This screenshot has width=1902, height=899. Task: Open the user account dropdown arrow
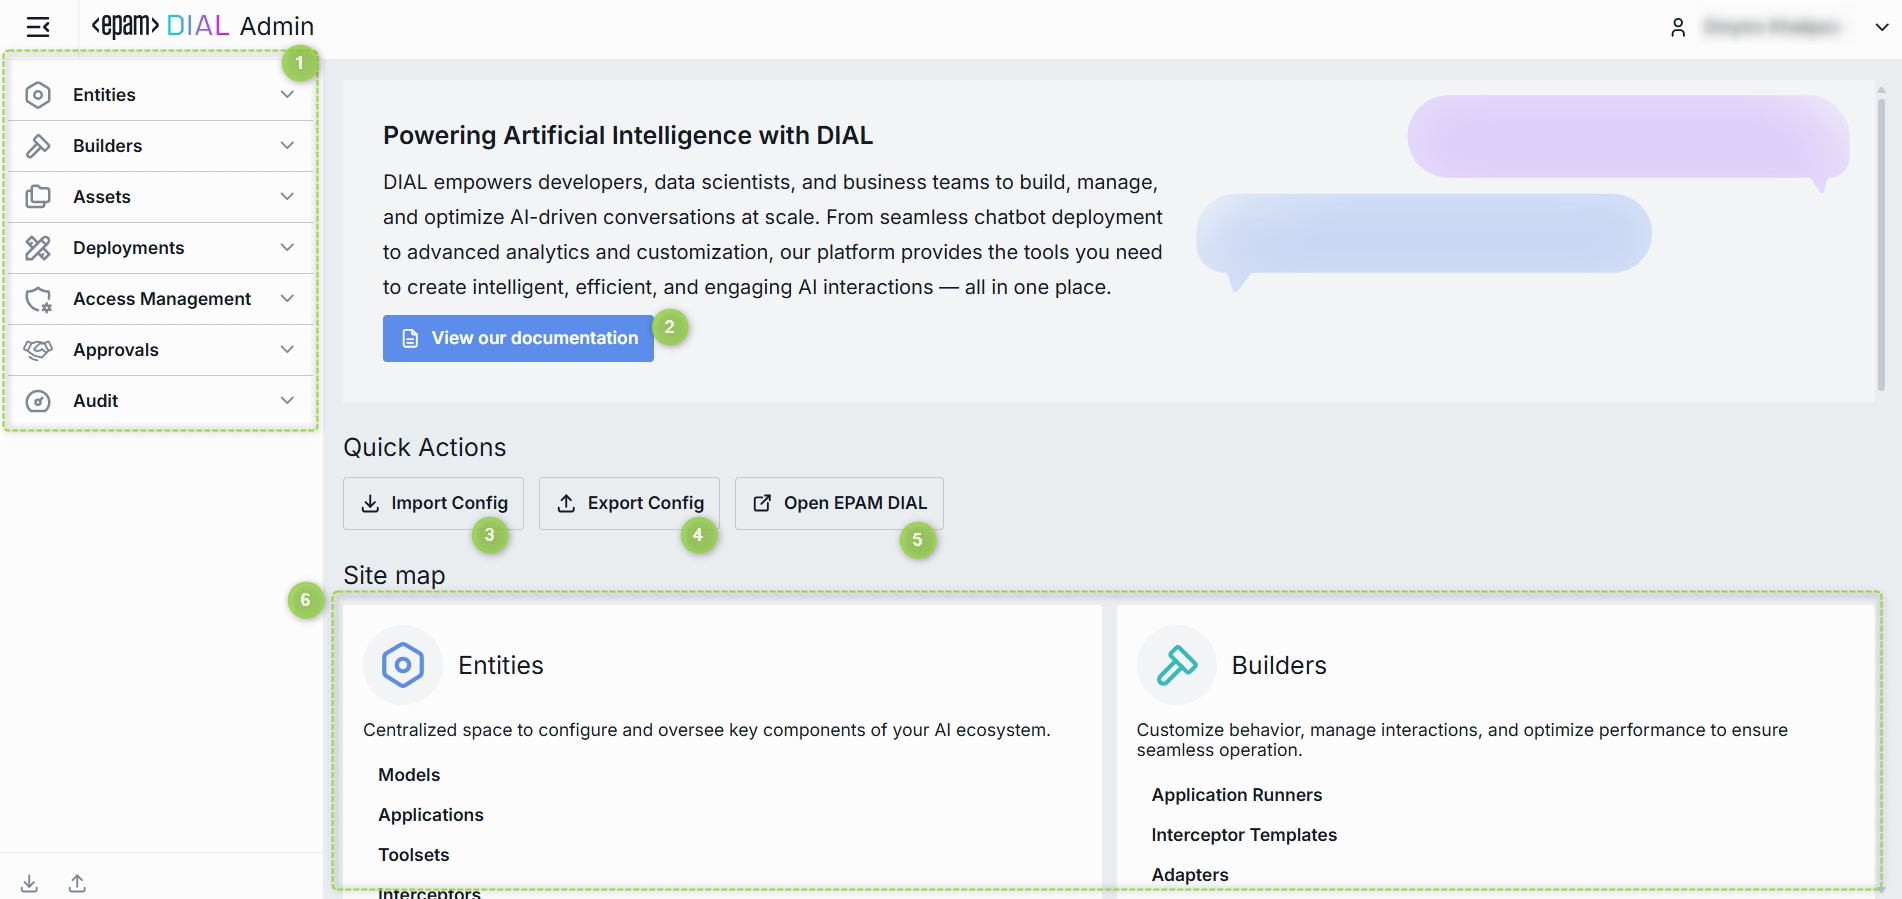coord(1881,27)
